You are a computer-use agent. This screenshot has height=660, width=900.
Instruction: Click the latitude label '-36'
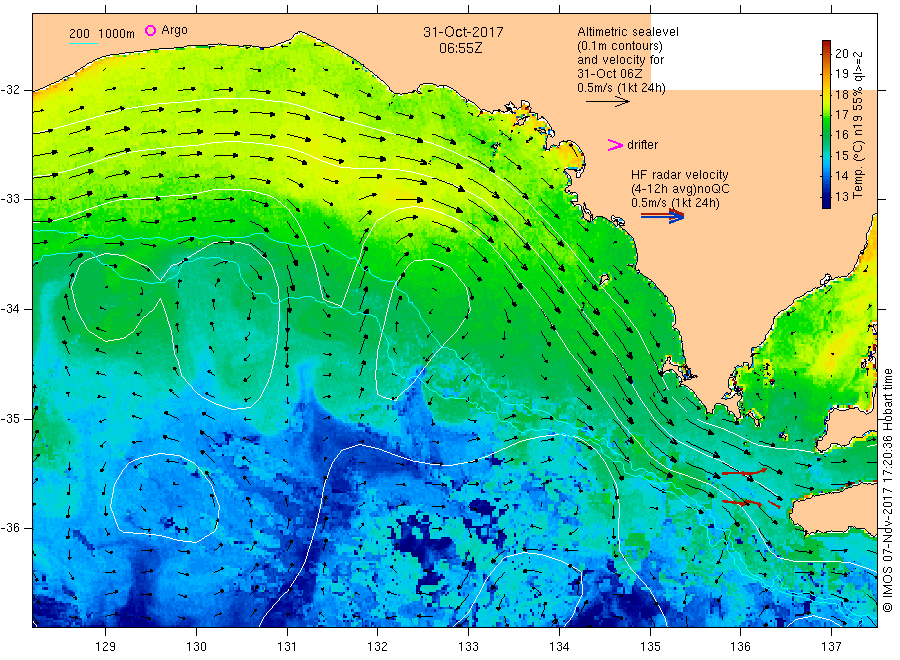tap(10, 528)
